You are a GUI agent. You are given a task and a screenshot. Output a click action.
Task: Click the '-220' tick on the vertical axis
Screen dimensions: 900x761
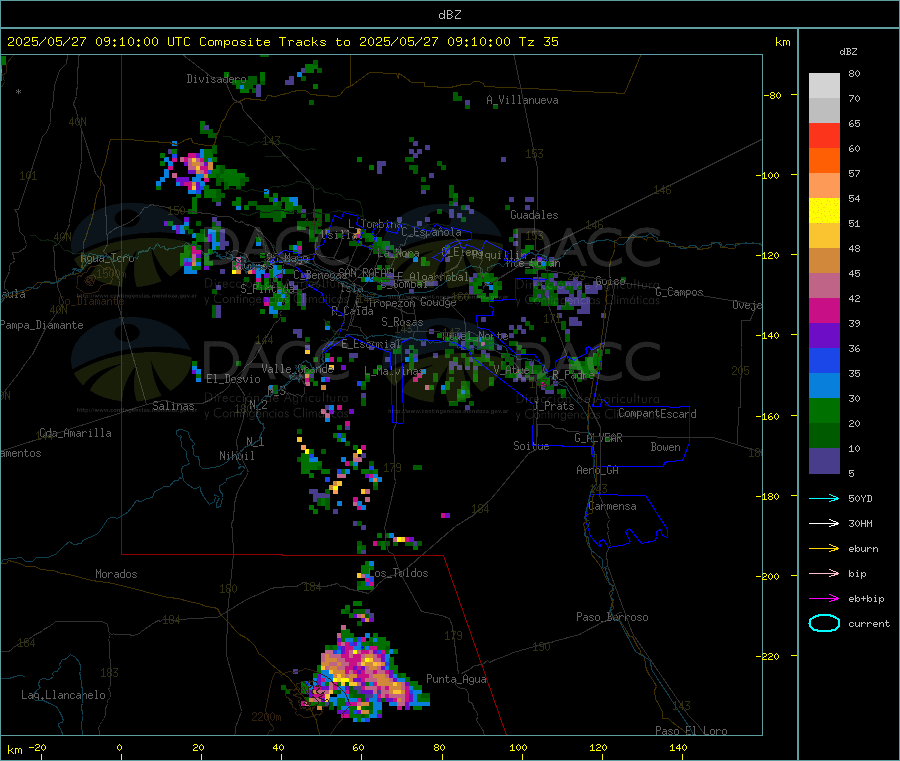click(x=770, y=657)
